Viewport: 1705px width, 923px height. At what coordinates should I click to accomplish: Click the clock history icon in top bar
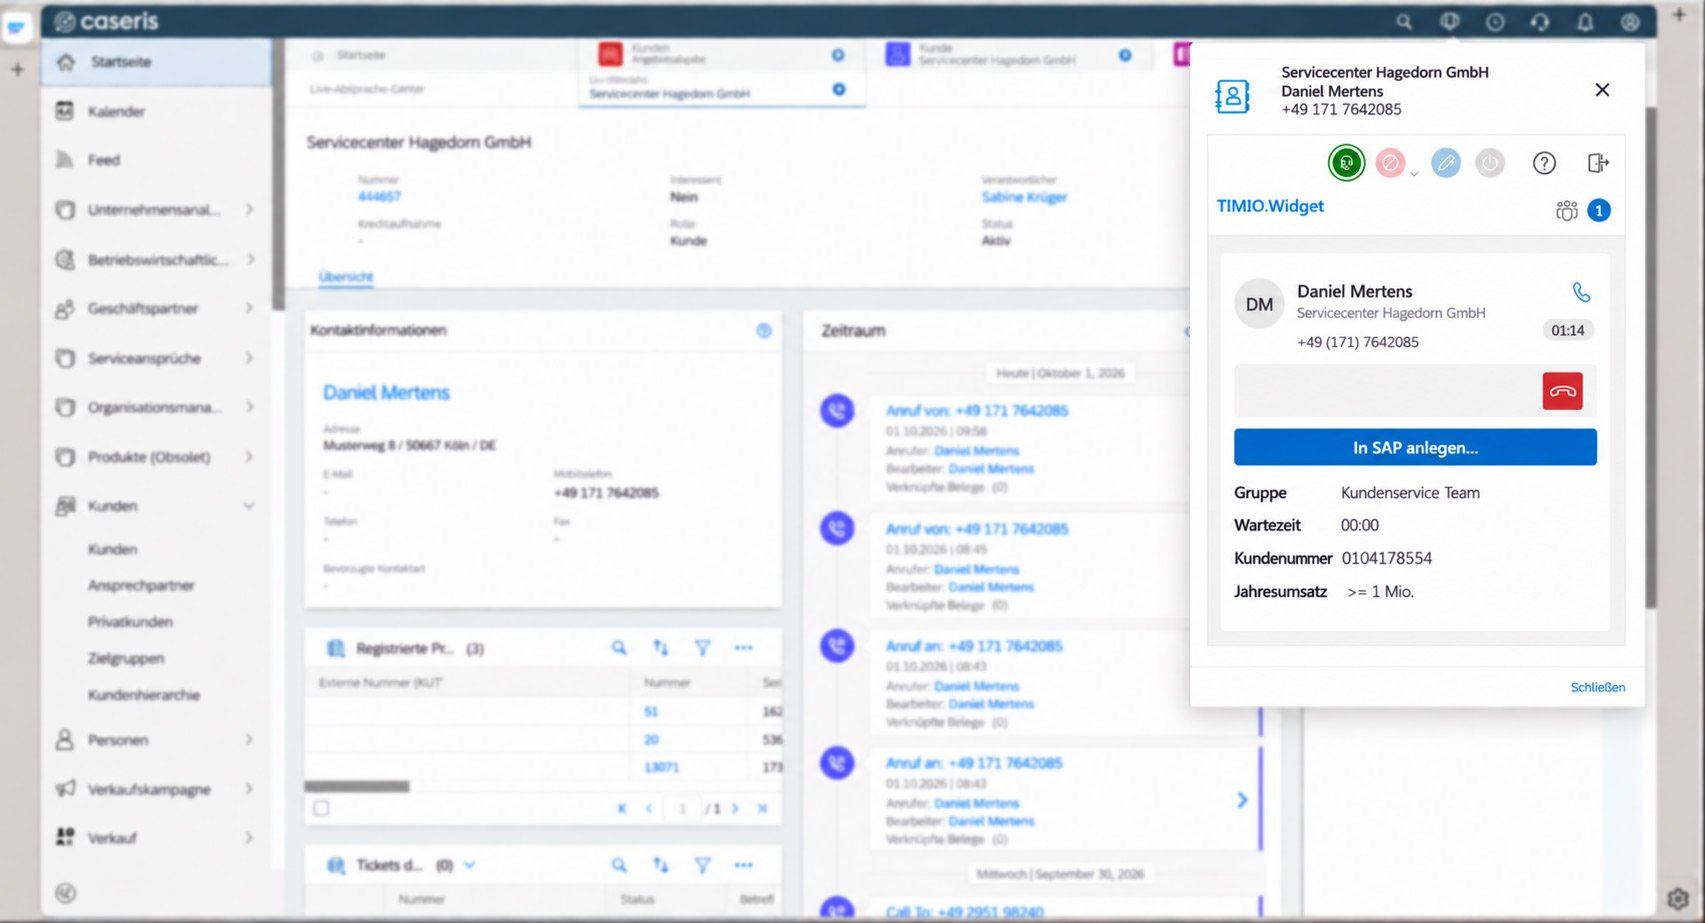(1495, 21)
